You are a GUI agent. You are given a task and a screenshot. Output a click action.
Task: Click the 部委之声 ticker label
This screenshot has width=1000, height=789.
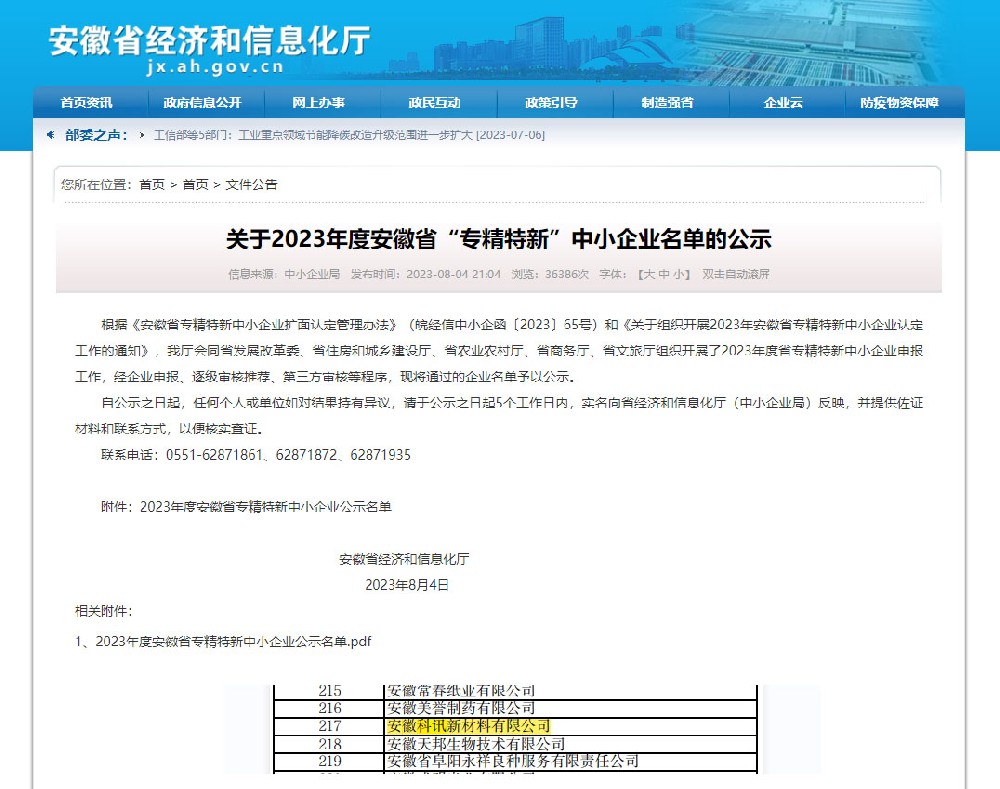[96, 135]
